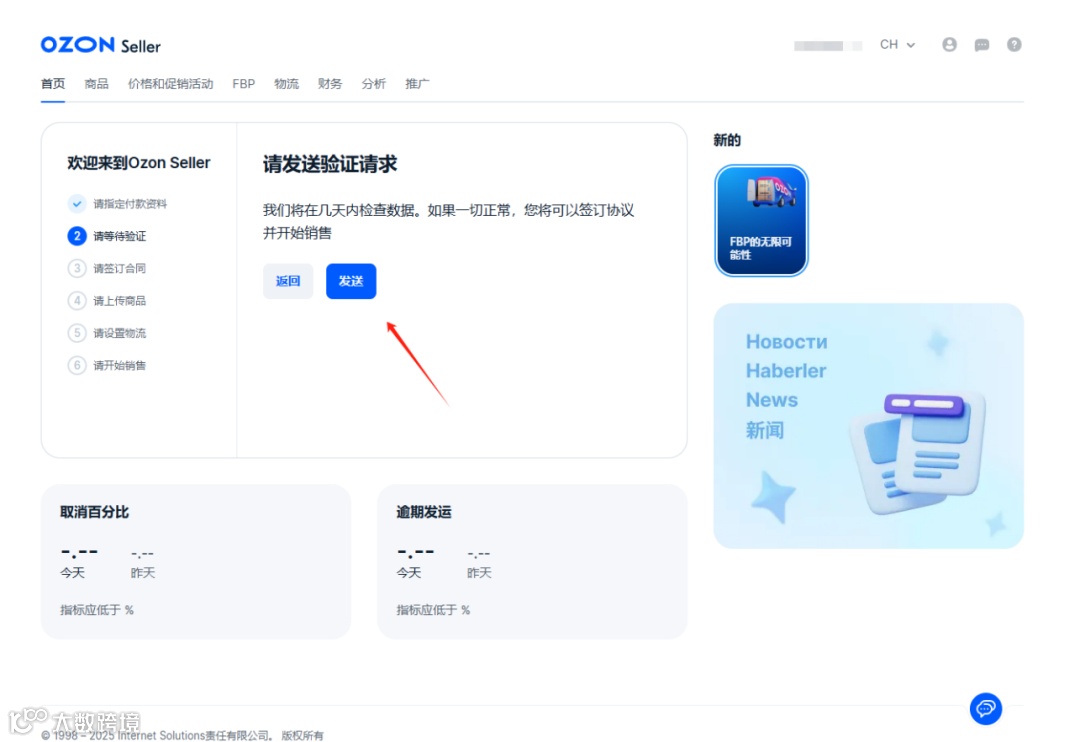Open the FBP tab

tap(243, 84)
